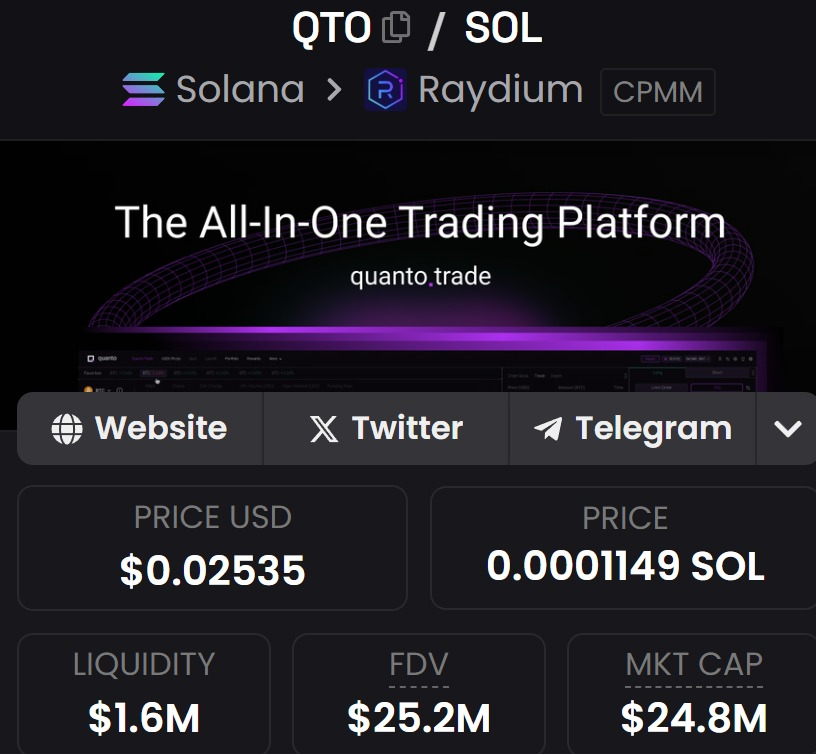Click the X logo beside Twitter
The width and height of the screenshot is (816, 754).
[324, 429]
